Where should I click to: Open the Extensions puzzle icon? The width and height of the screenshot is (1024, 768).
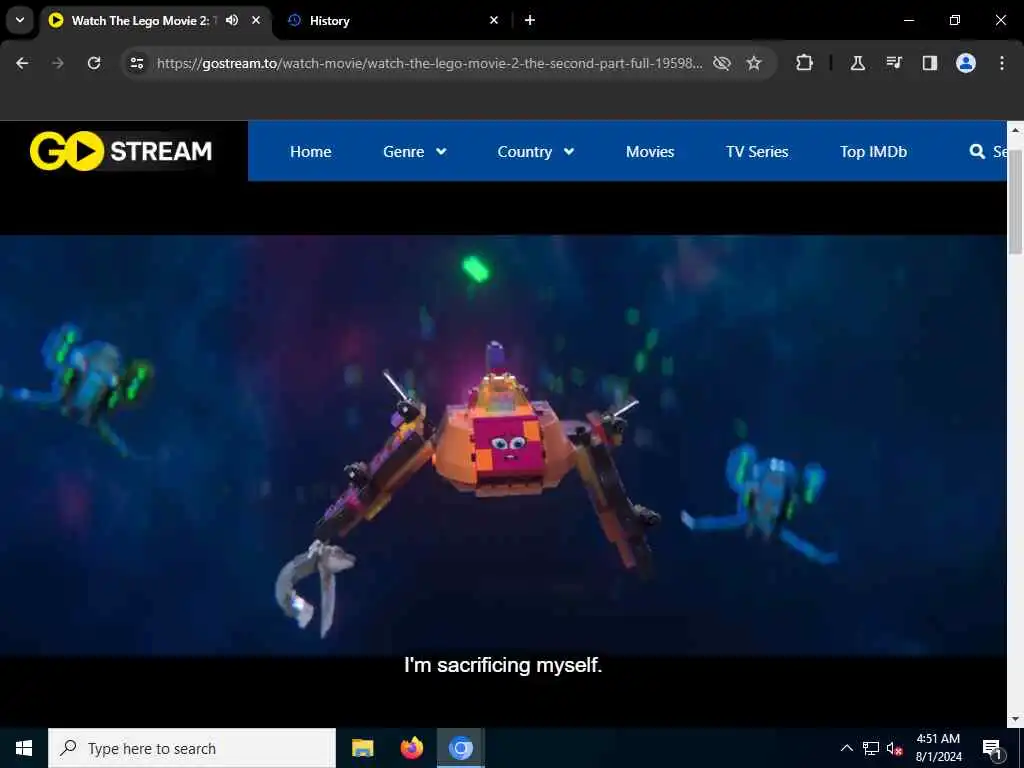[x=805, y=63]
